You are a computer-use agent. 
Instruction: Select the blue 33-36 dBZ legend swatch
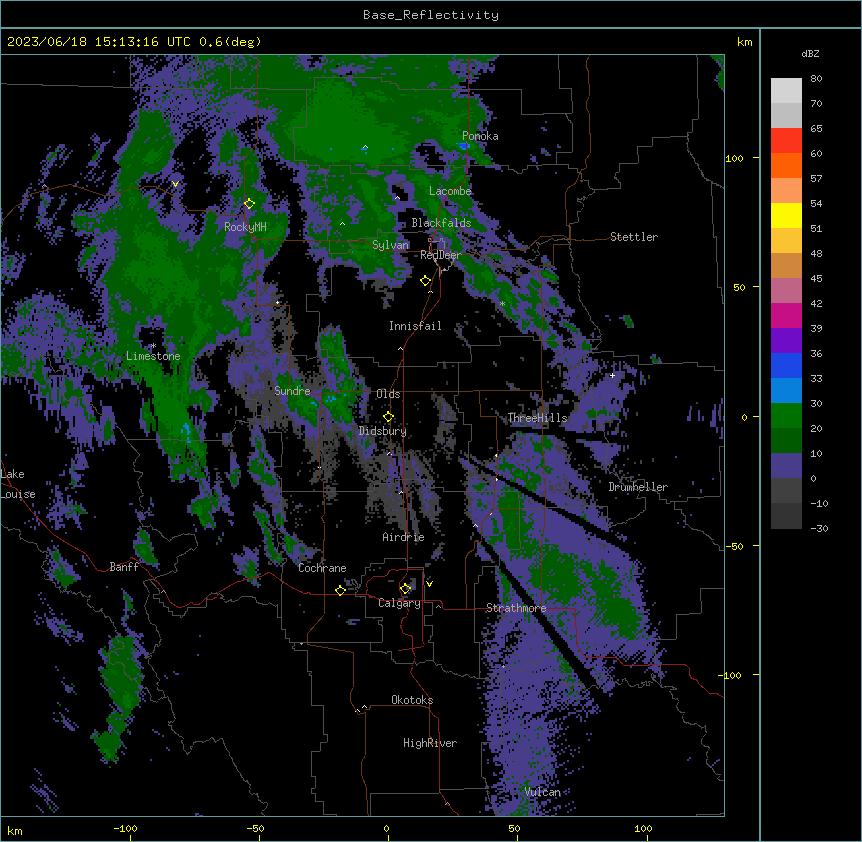[x=786, y=365]
